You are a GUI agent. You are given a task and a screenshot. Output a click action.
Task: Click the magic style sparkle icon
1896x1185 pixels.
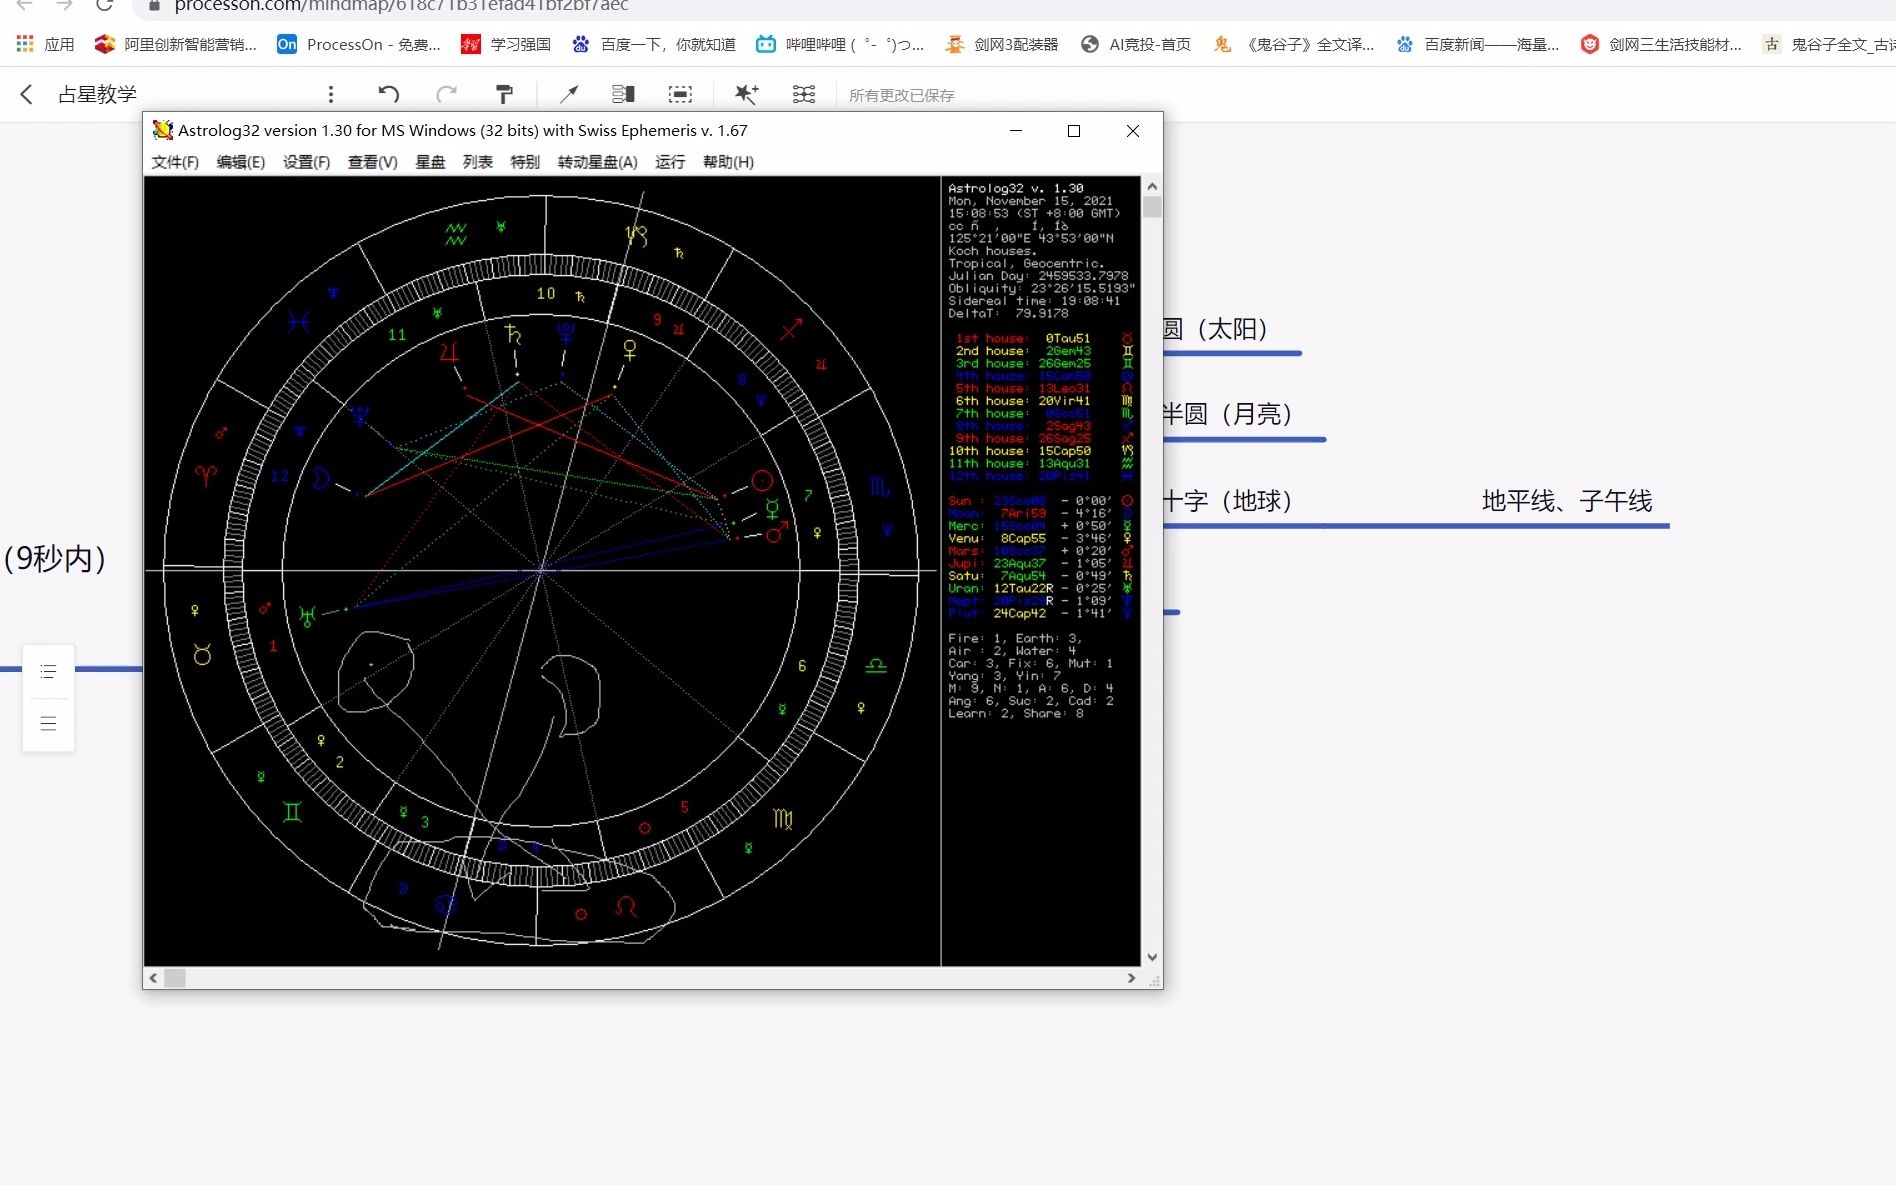(746, 94)
